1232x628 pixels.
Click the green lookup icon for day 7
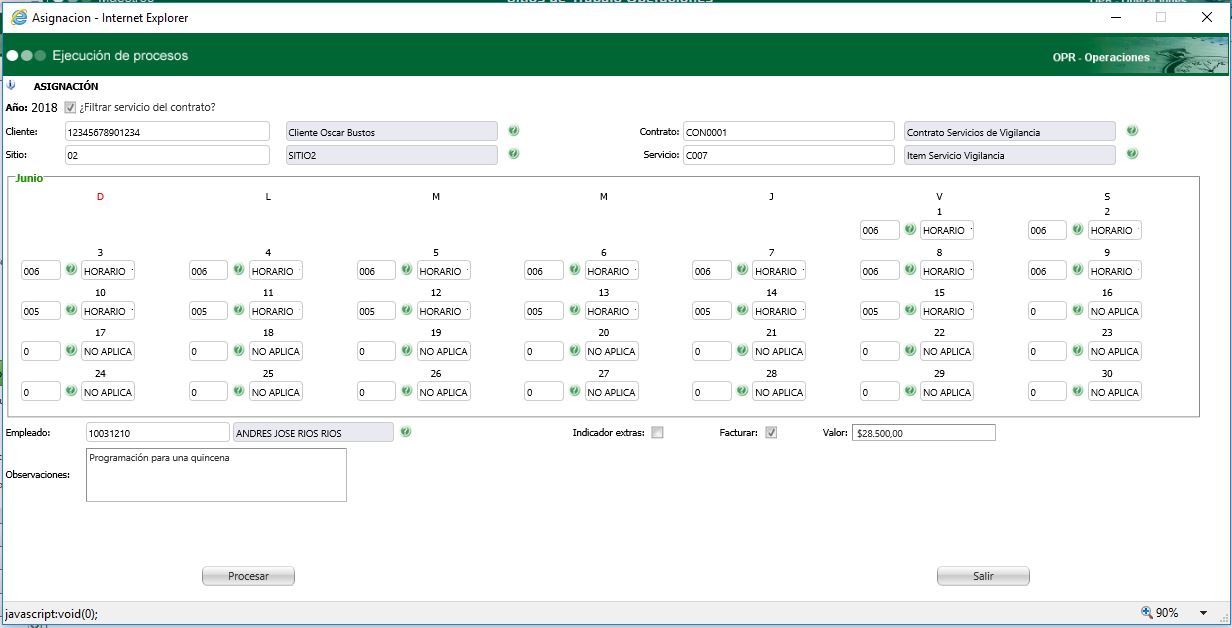(742, 270)
